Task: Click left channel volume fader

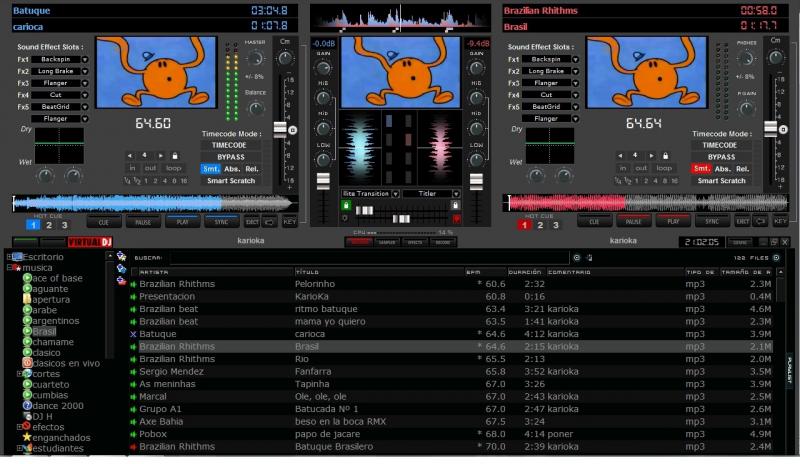Action: tap(323, 181)
